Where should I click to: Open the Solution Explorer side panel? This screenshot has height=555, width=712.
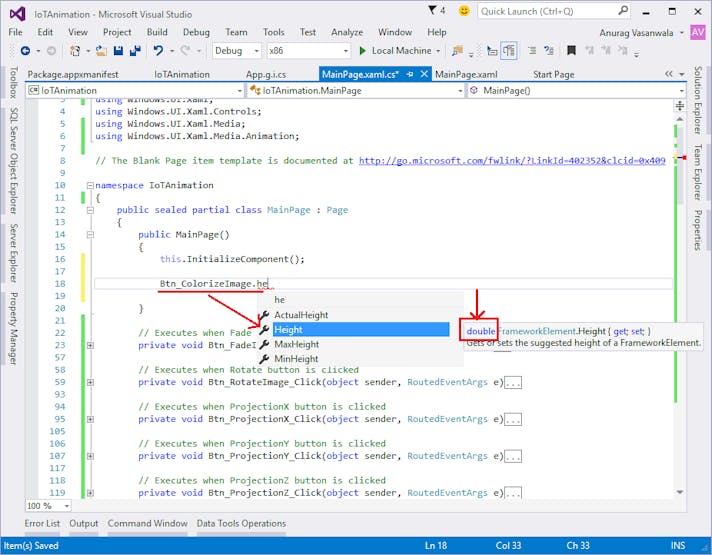pyautogui.click(x=698, y=100)
